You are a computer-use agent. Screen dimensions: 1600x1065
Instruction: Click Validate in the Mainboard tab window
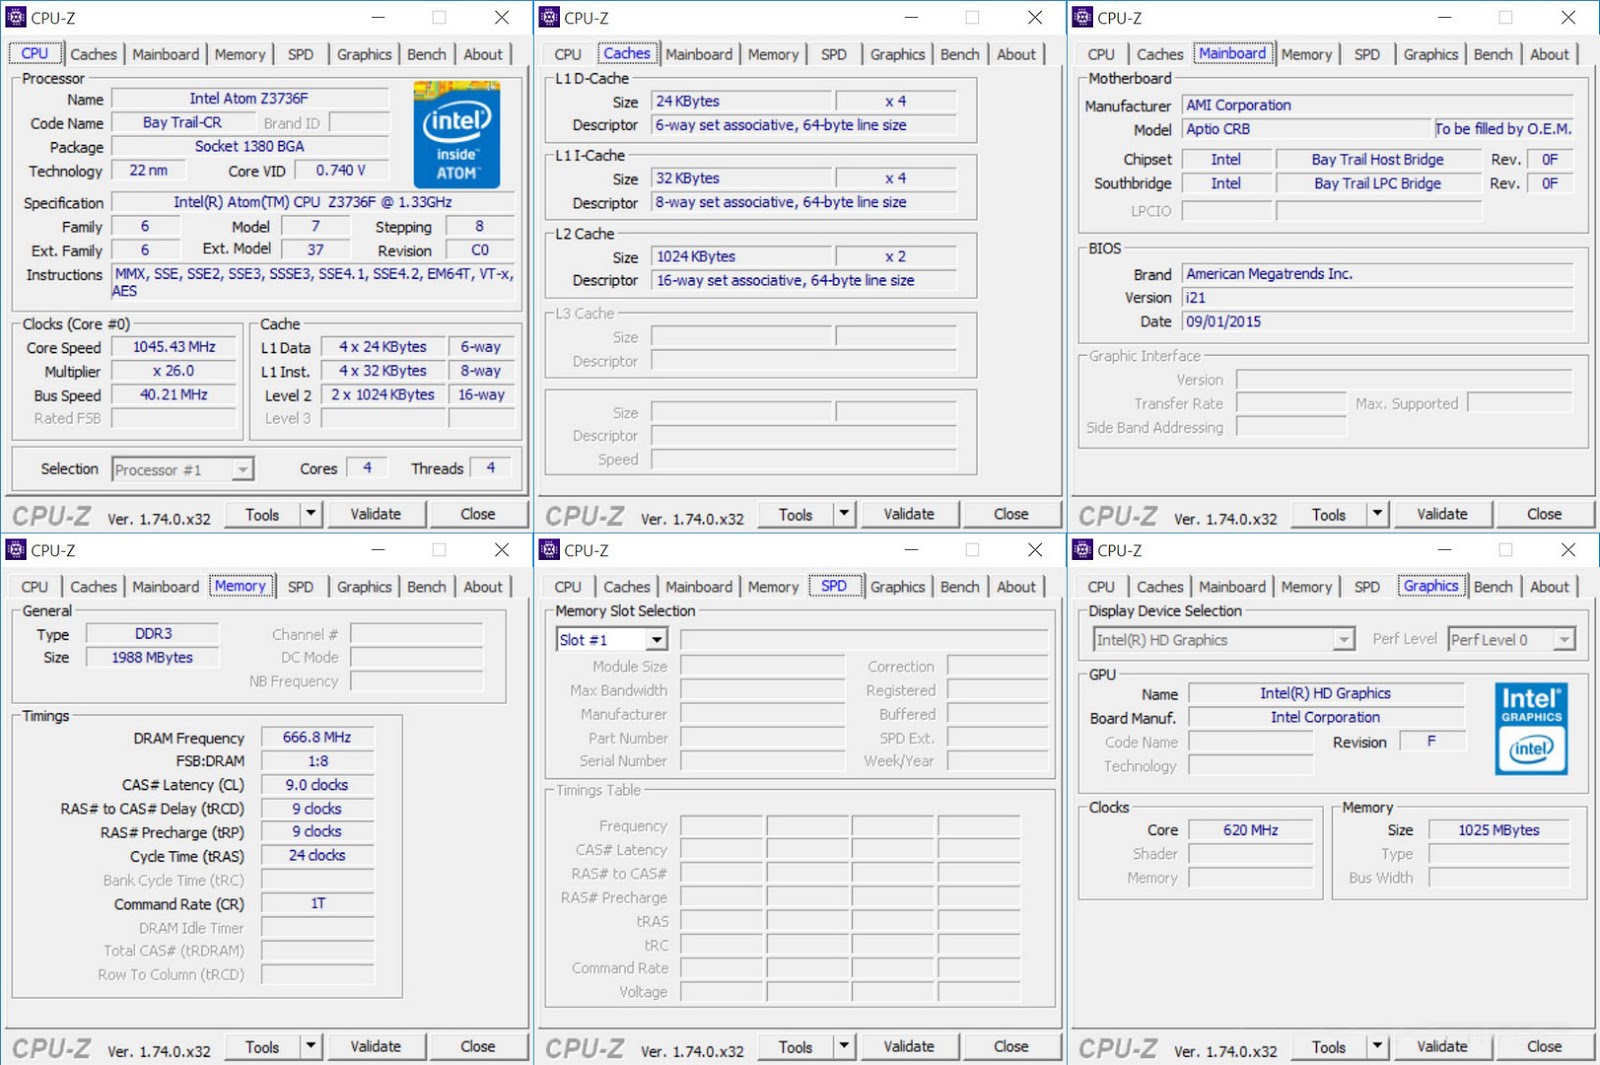[1442, 514]
